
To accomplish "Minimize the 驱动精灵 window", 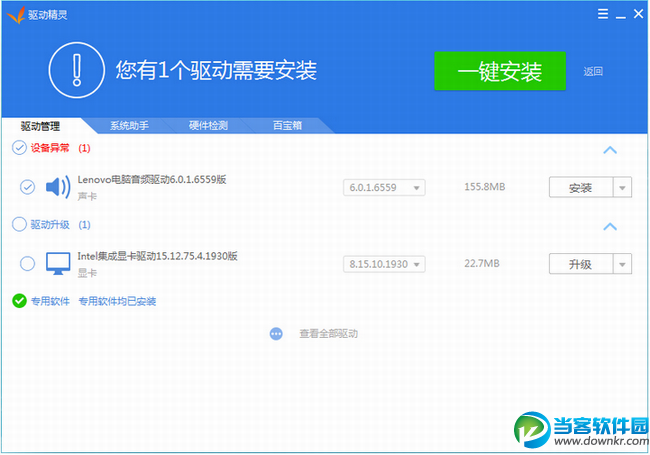I will [x=621, y=17].
